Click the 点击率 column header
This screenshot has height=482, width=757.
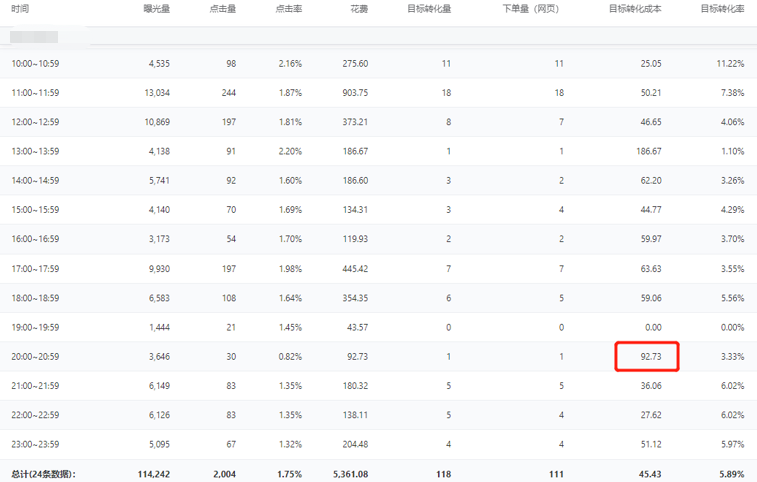289,9
